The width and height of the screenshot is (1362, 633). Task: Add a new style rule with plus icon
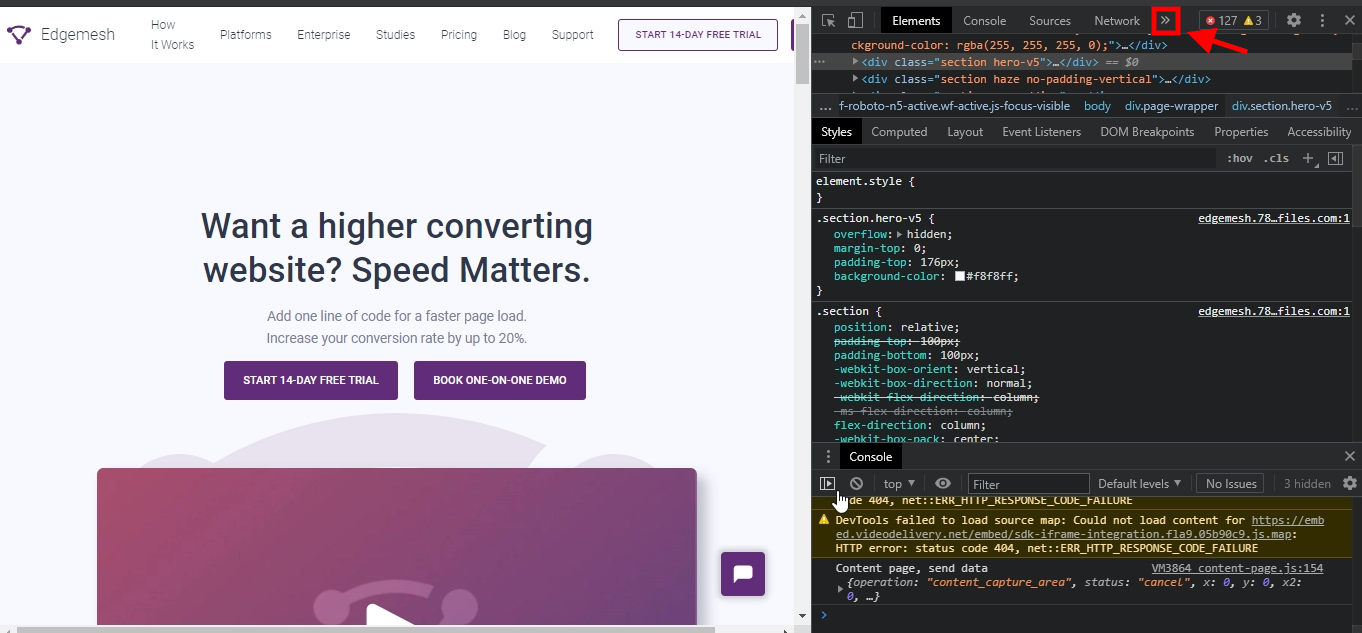[x=1308, y=158]
